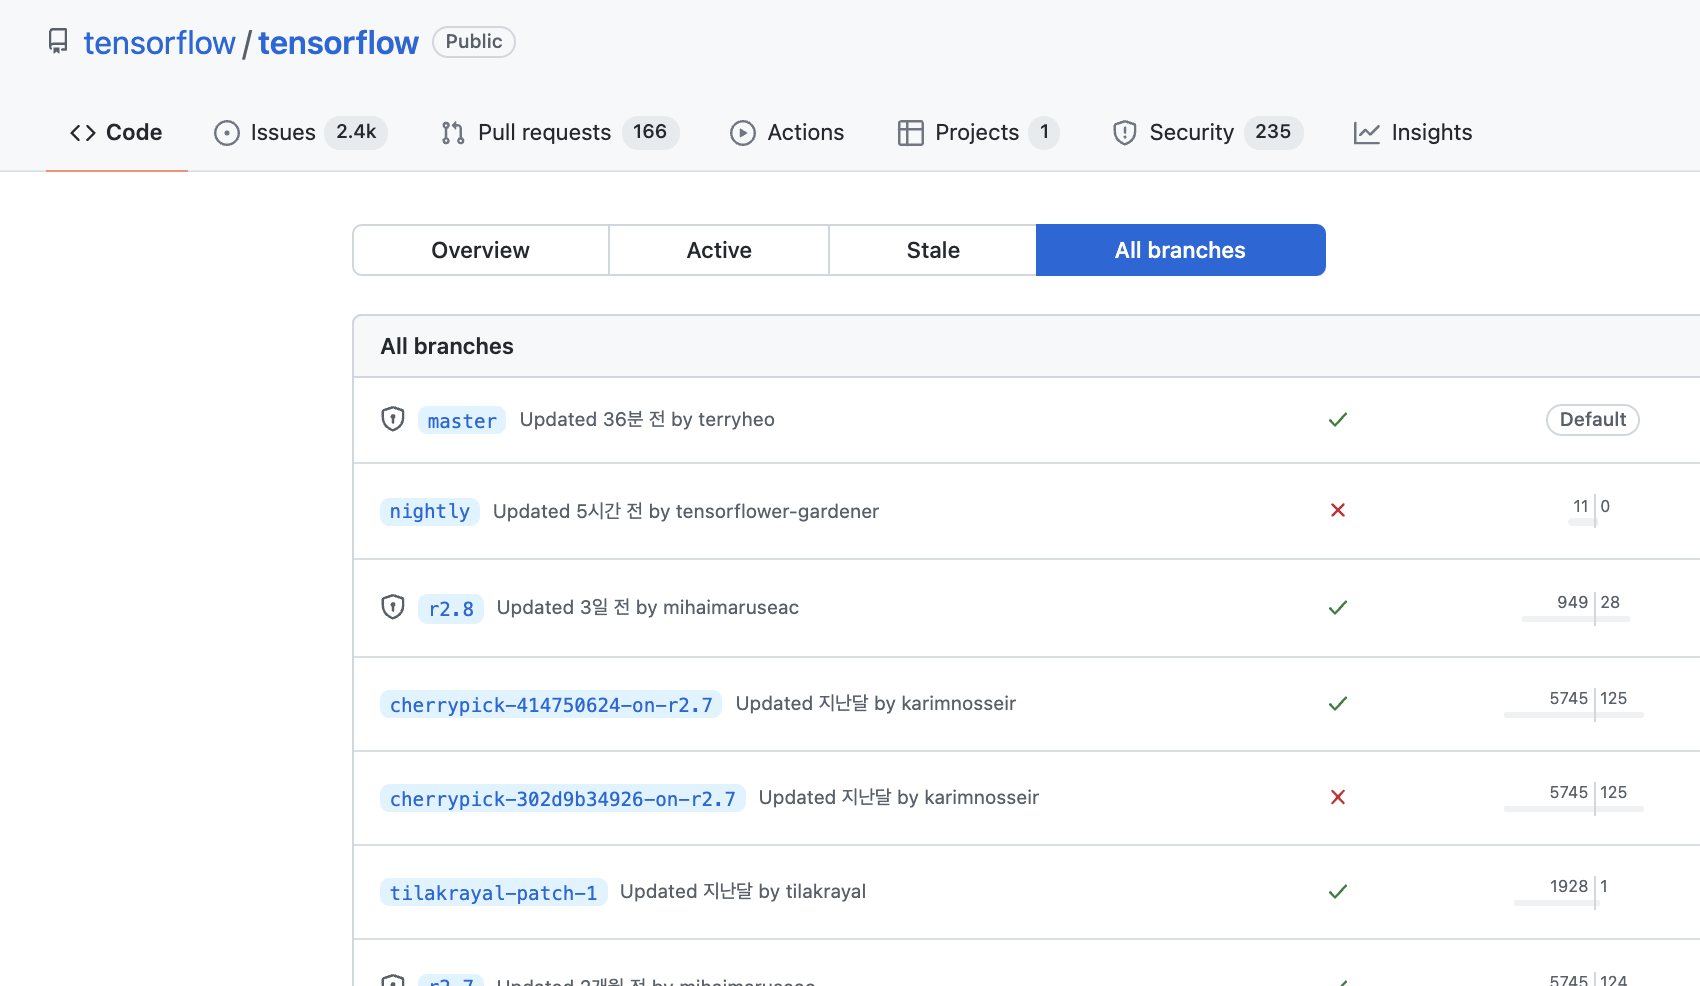1700x986 pixels.
Task: Click the 235 security counter
Action: 1273,132
